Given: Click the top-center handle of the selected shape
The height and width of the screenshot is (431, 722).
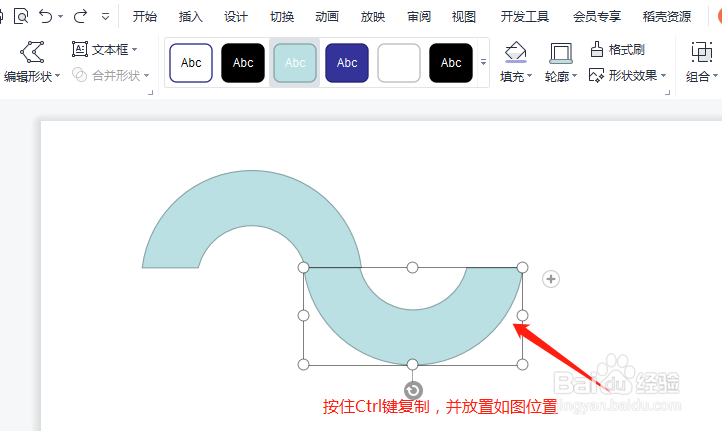Looking at the screenshot, I should (413, 268).
